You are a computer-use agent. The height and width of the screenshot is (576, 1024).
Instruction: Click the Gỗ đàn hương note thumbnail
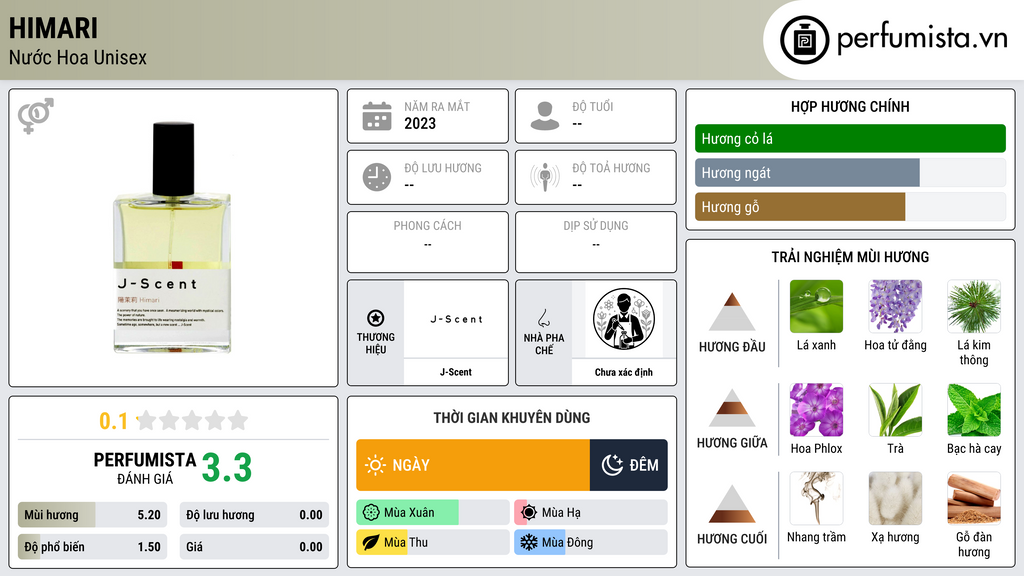click(974, 498)
